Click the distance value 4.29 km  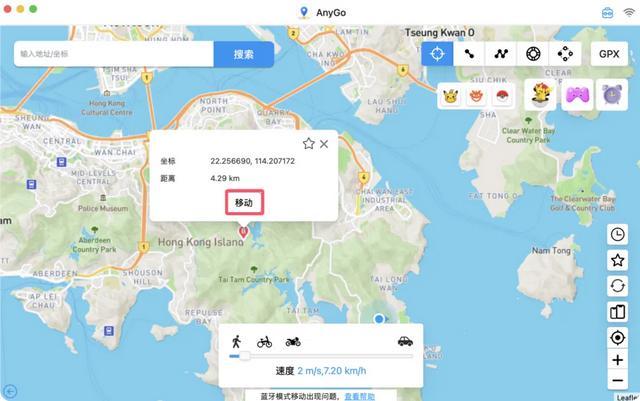pyautogui.click(x=225, y=178)
